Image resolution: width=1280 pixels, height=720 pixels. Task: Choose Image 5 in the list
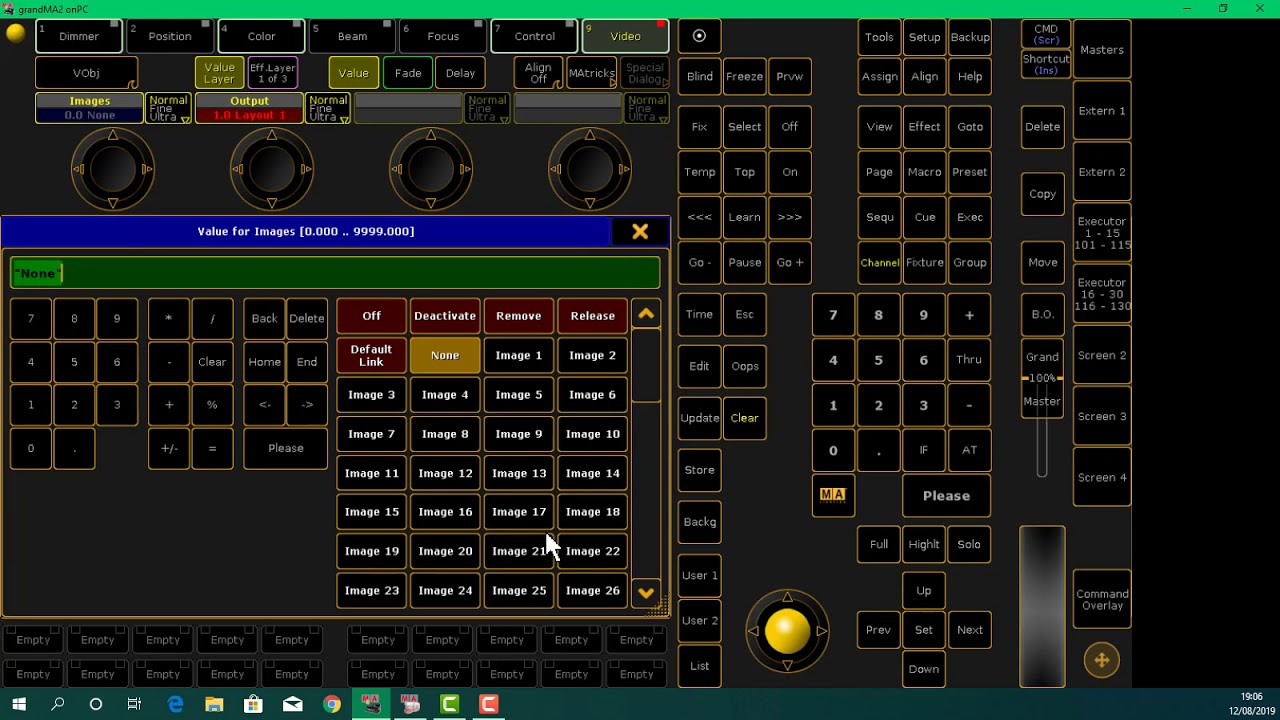tap(519, 394)
